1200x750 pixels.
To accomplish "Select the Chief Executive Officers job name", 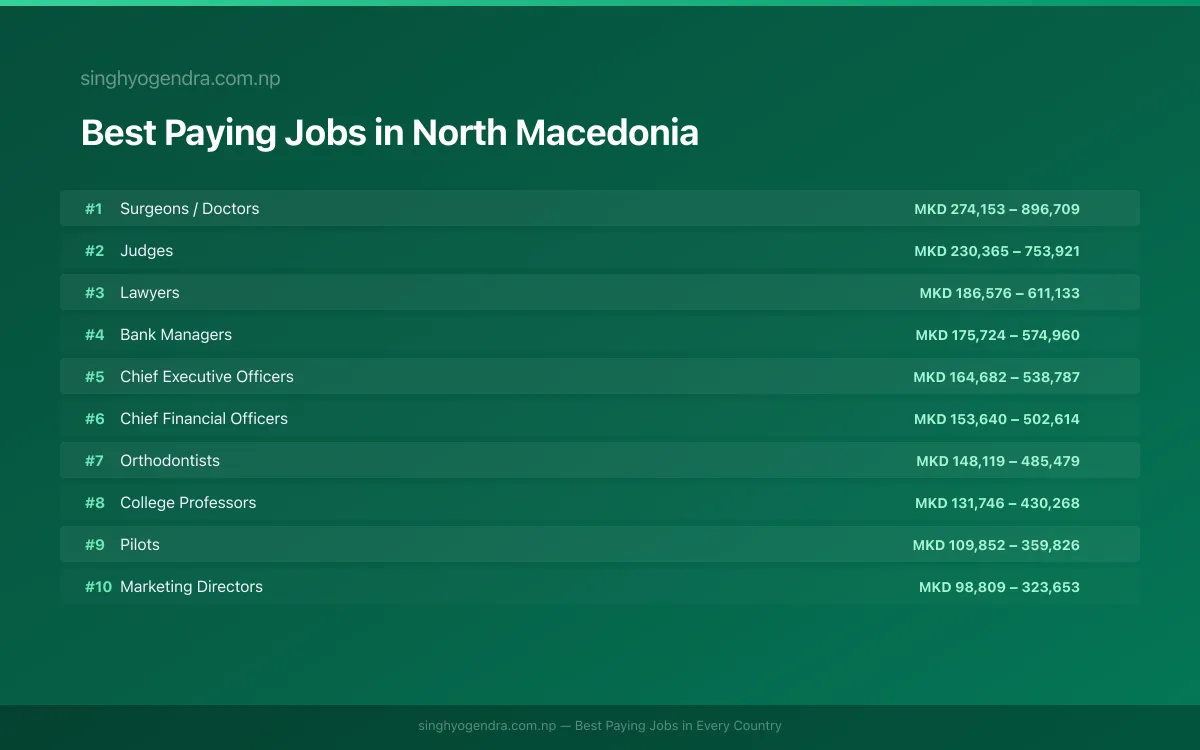I will pos(207,377).
